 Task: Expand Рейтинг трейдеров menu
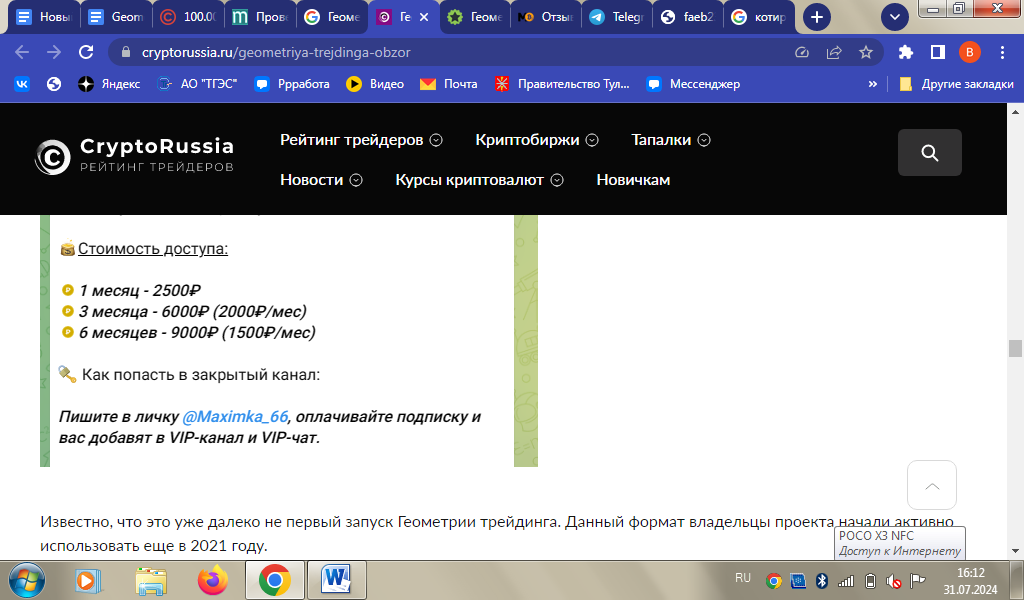click(361, 140)
